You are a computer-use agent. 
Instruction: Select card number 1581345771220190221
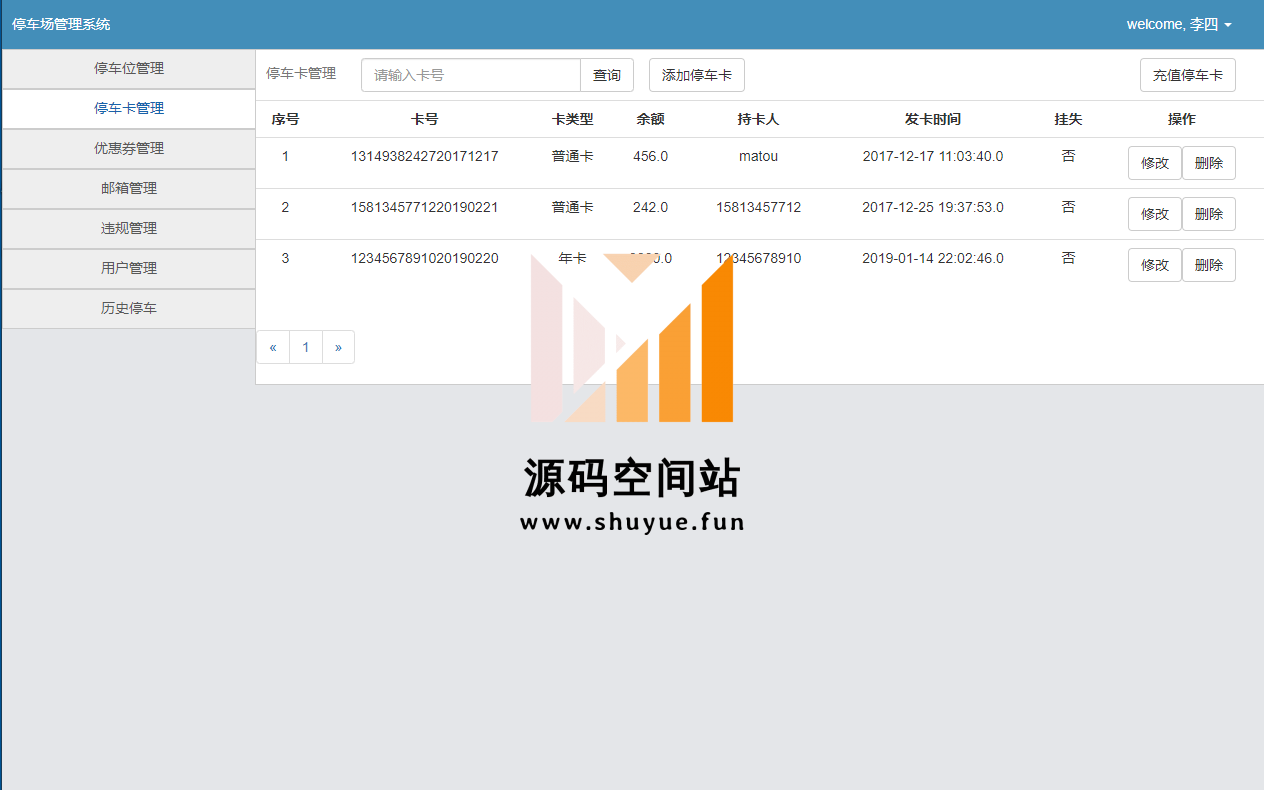(x=424, y=207)
